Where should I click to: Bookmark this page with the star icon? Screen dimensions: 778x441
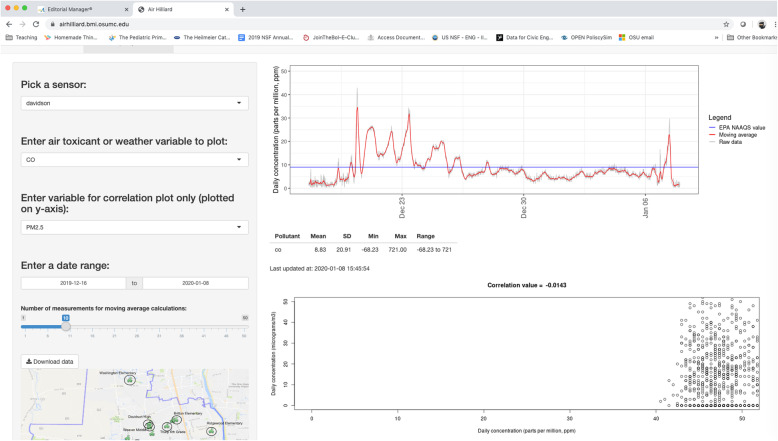pos(726,23)
